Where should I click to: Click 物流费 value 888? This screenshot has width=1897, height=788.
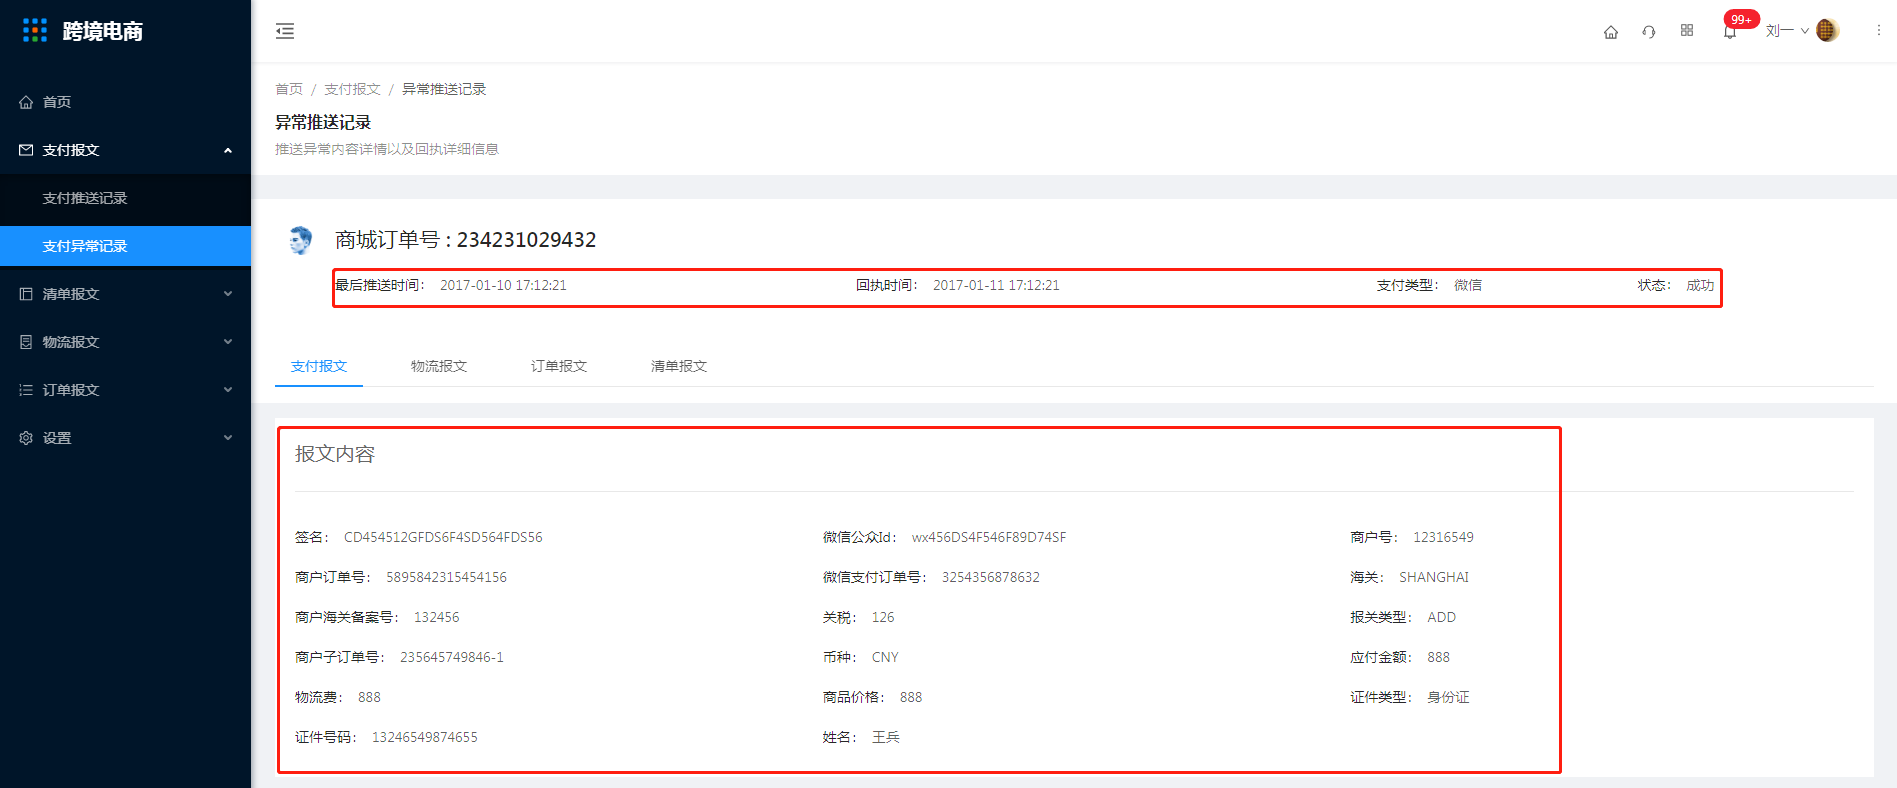tap(369, 697)
